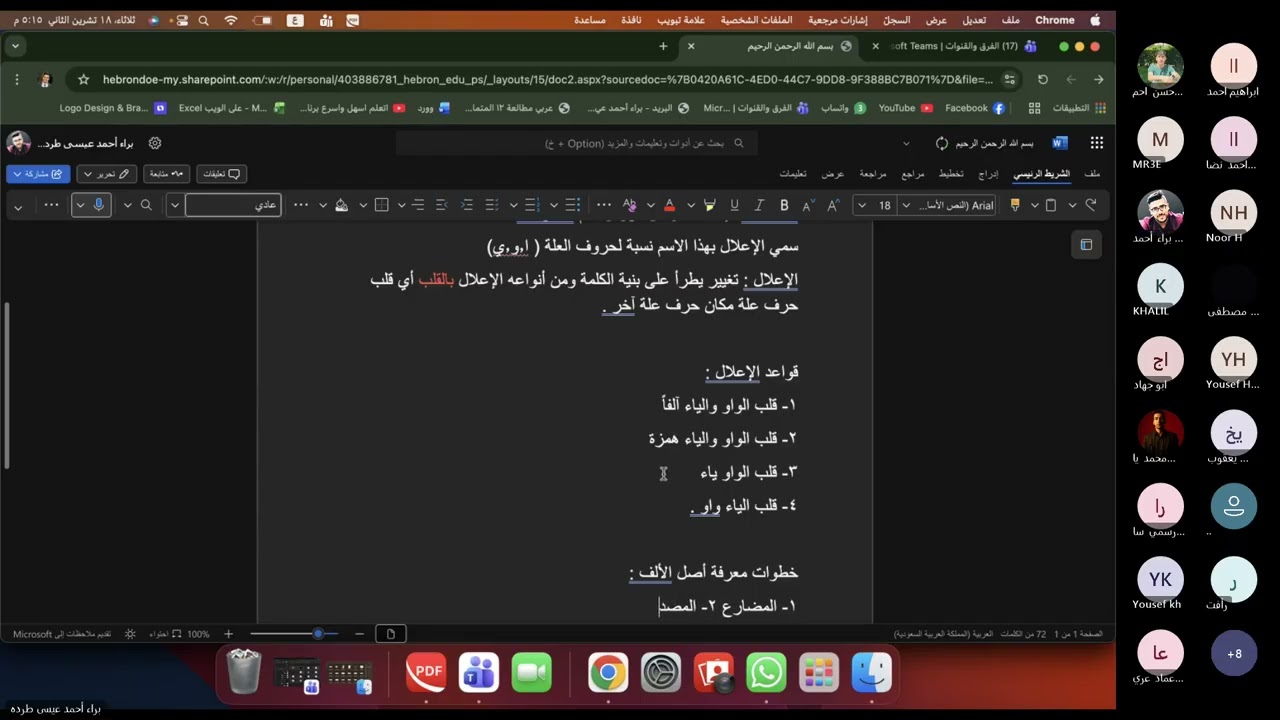
Task: Click the Word app logo icon
Action: click(1060, 144)
